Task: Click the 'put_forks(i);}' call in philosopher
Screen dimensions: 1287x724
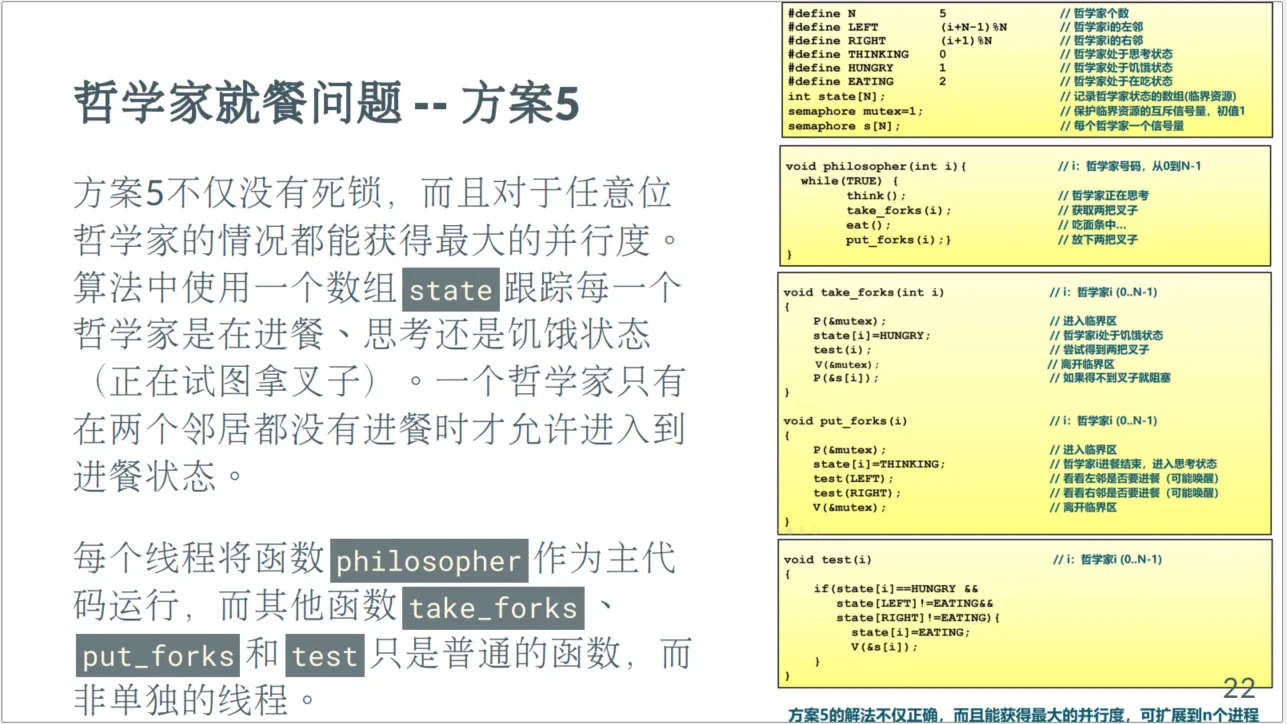Action: (899, 240)
